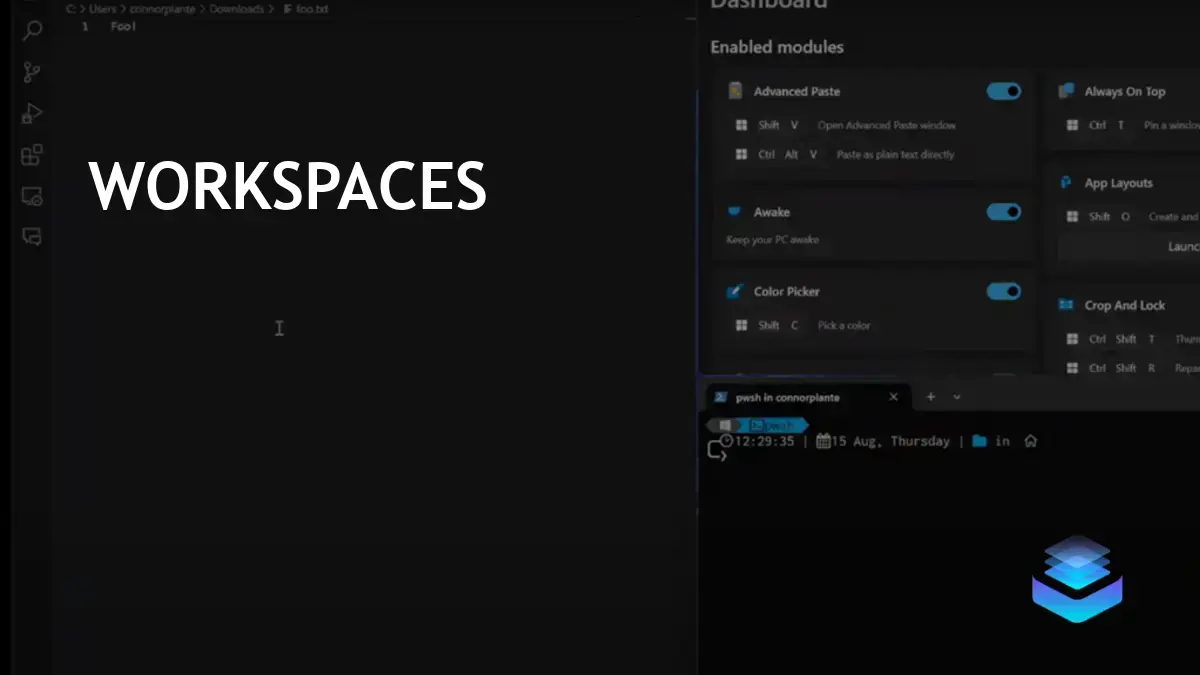This screenshot has height=675, width=1200.
Task: Open the Source Control view
Action: point(30,72)
